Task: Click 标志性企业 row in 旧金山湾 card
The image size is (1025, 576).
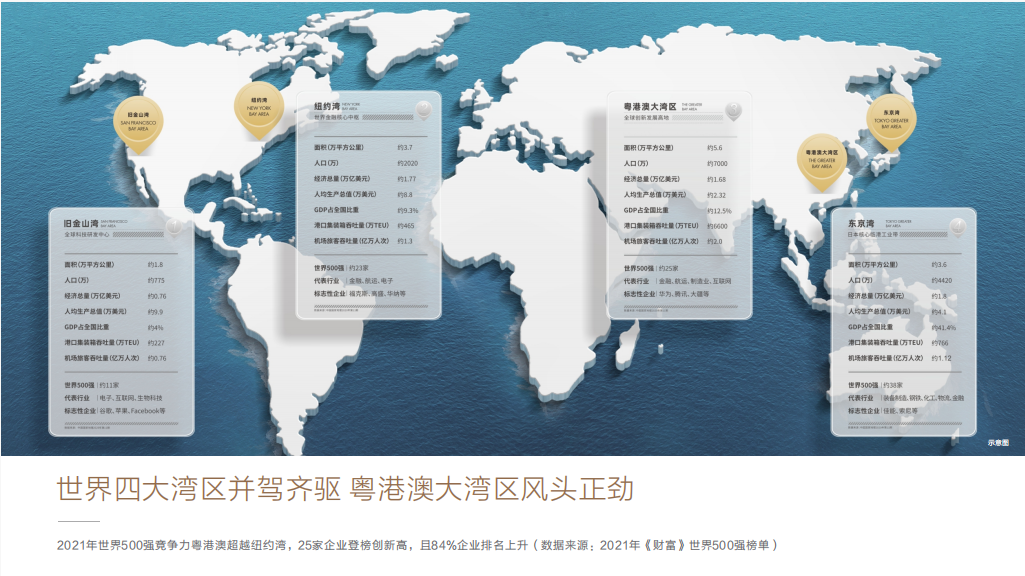Action: tap(120, 411)
